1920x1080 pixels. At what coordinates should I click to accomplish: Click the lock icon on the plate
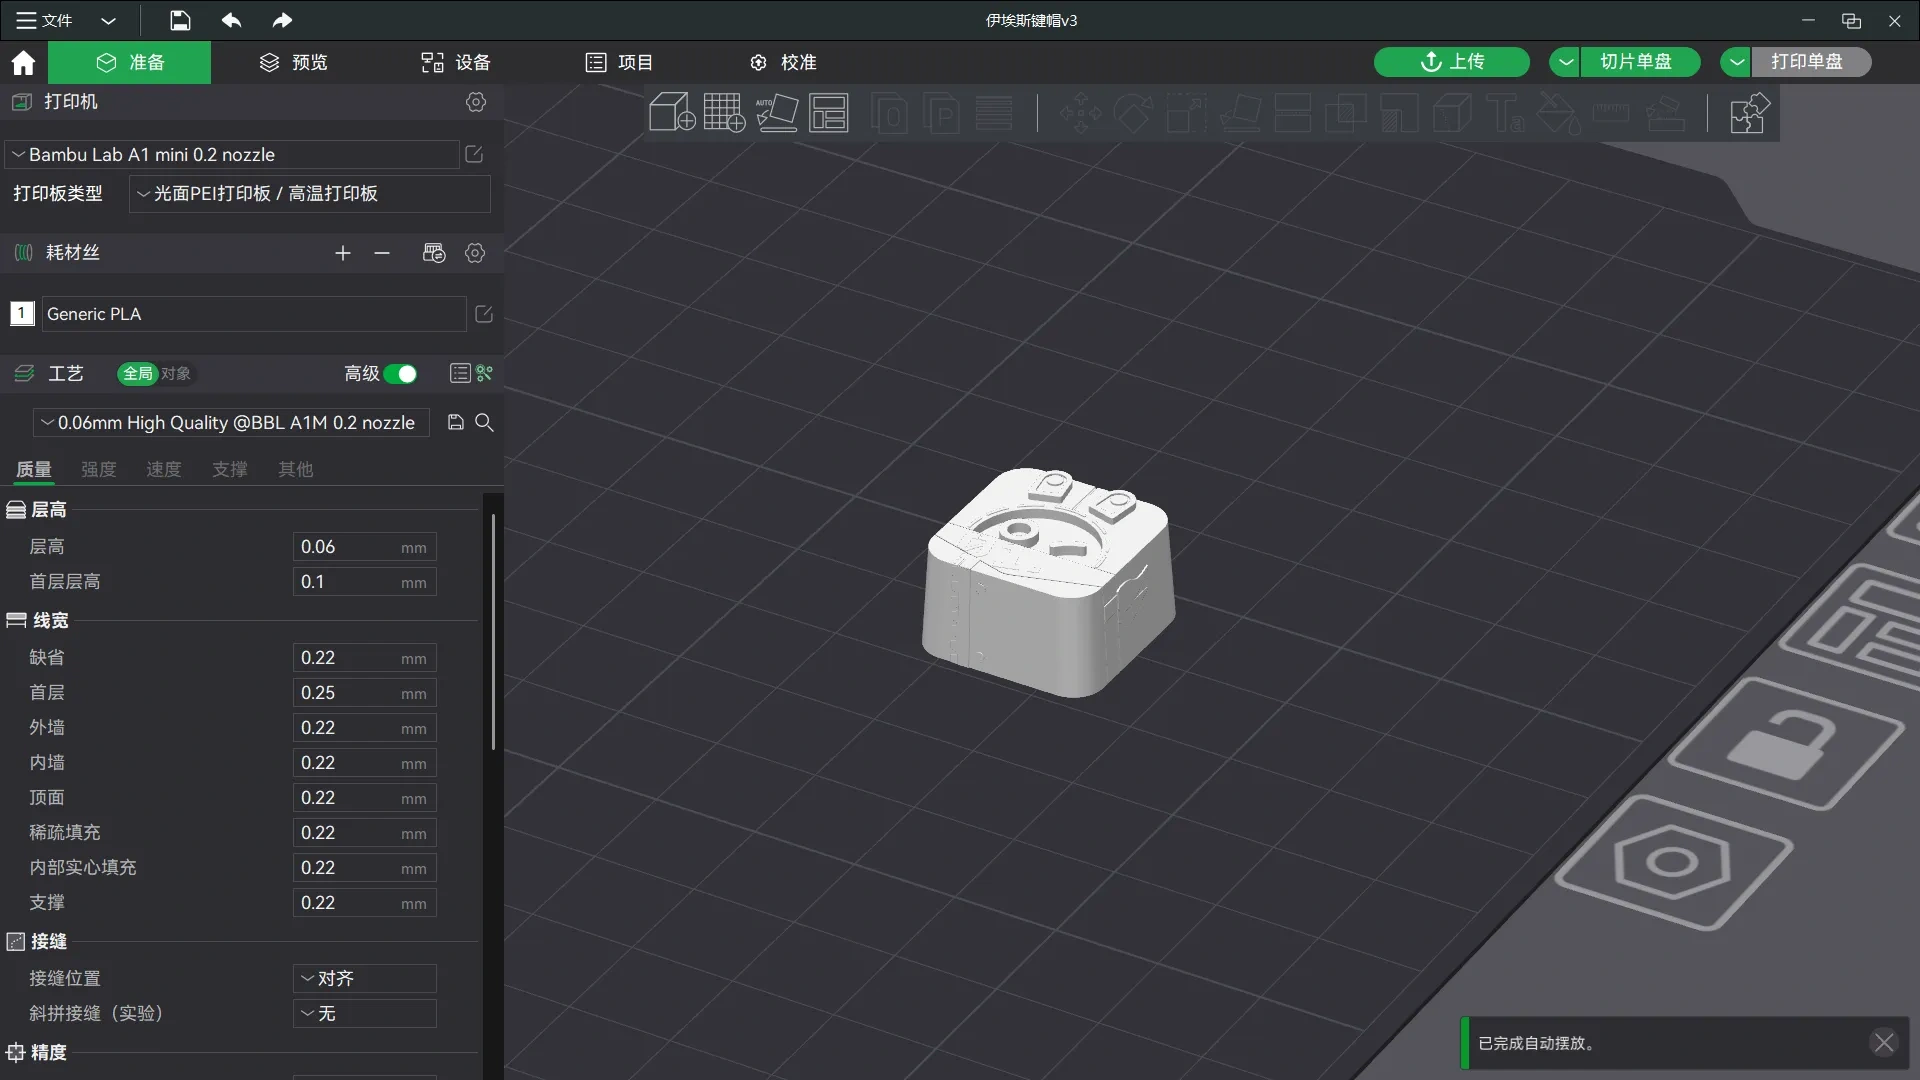1784,744
